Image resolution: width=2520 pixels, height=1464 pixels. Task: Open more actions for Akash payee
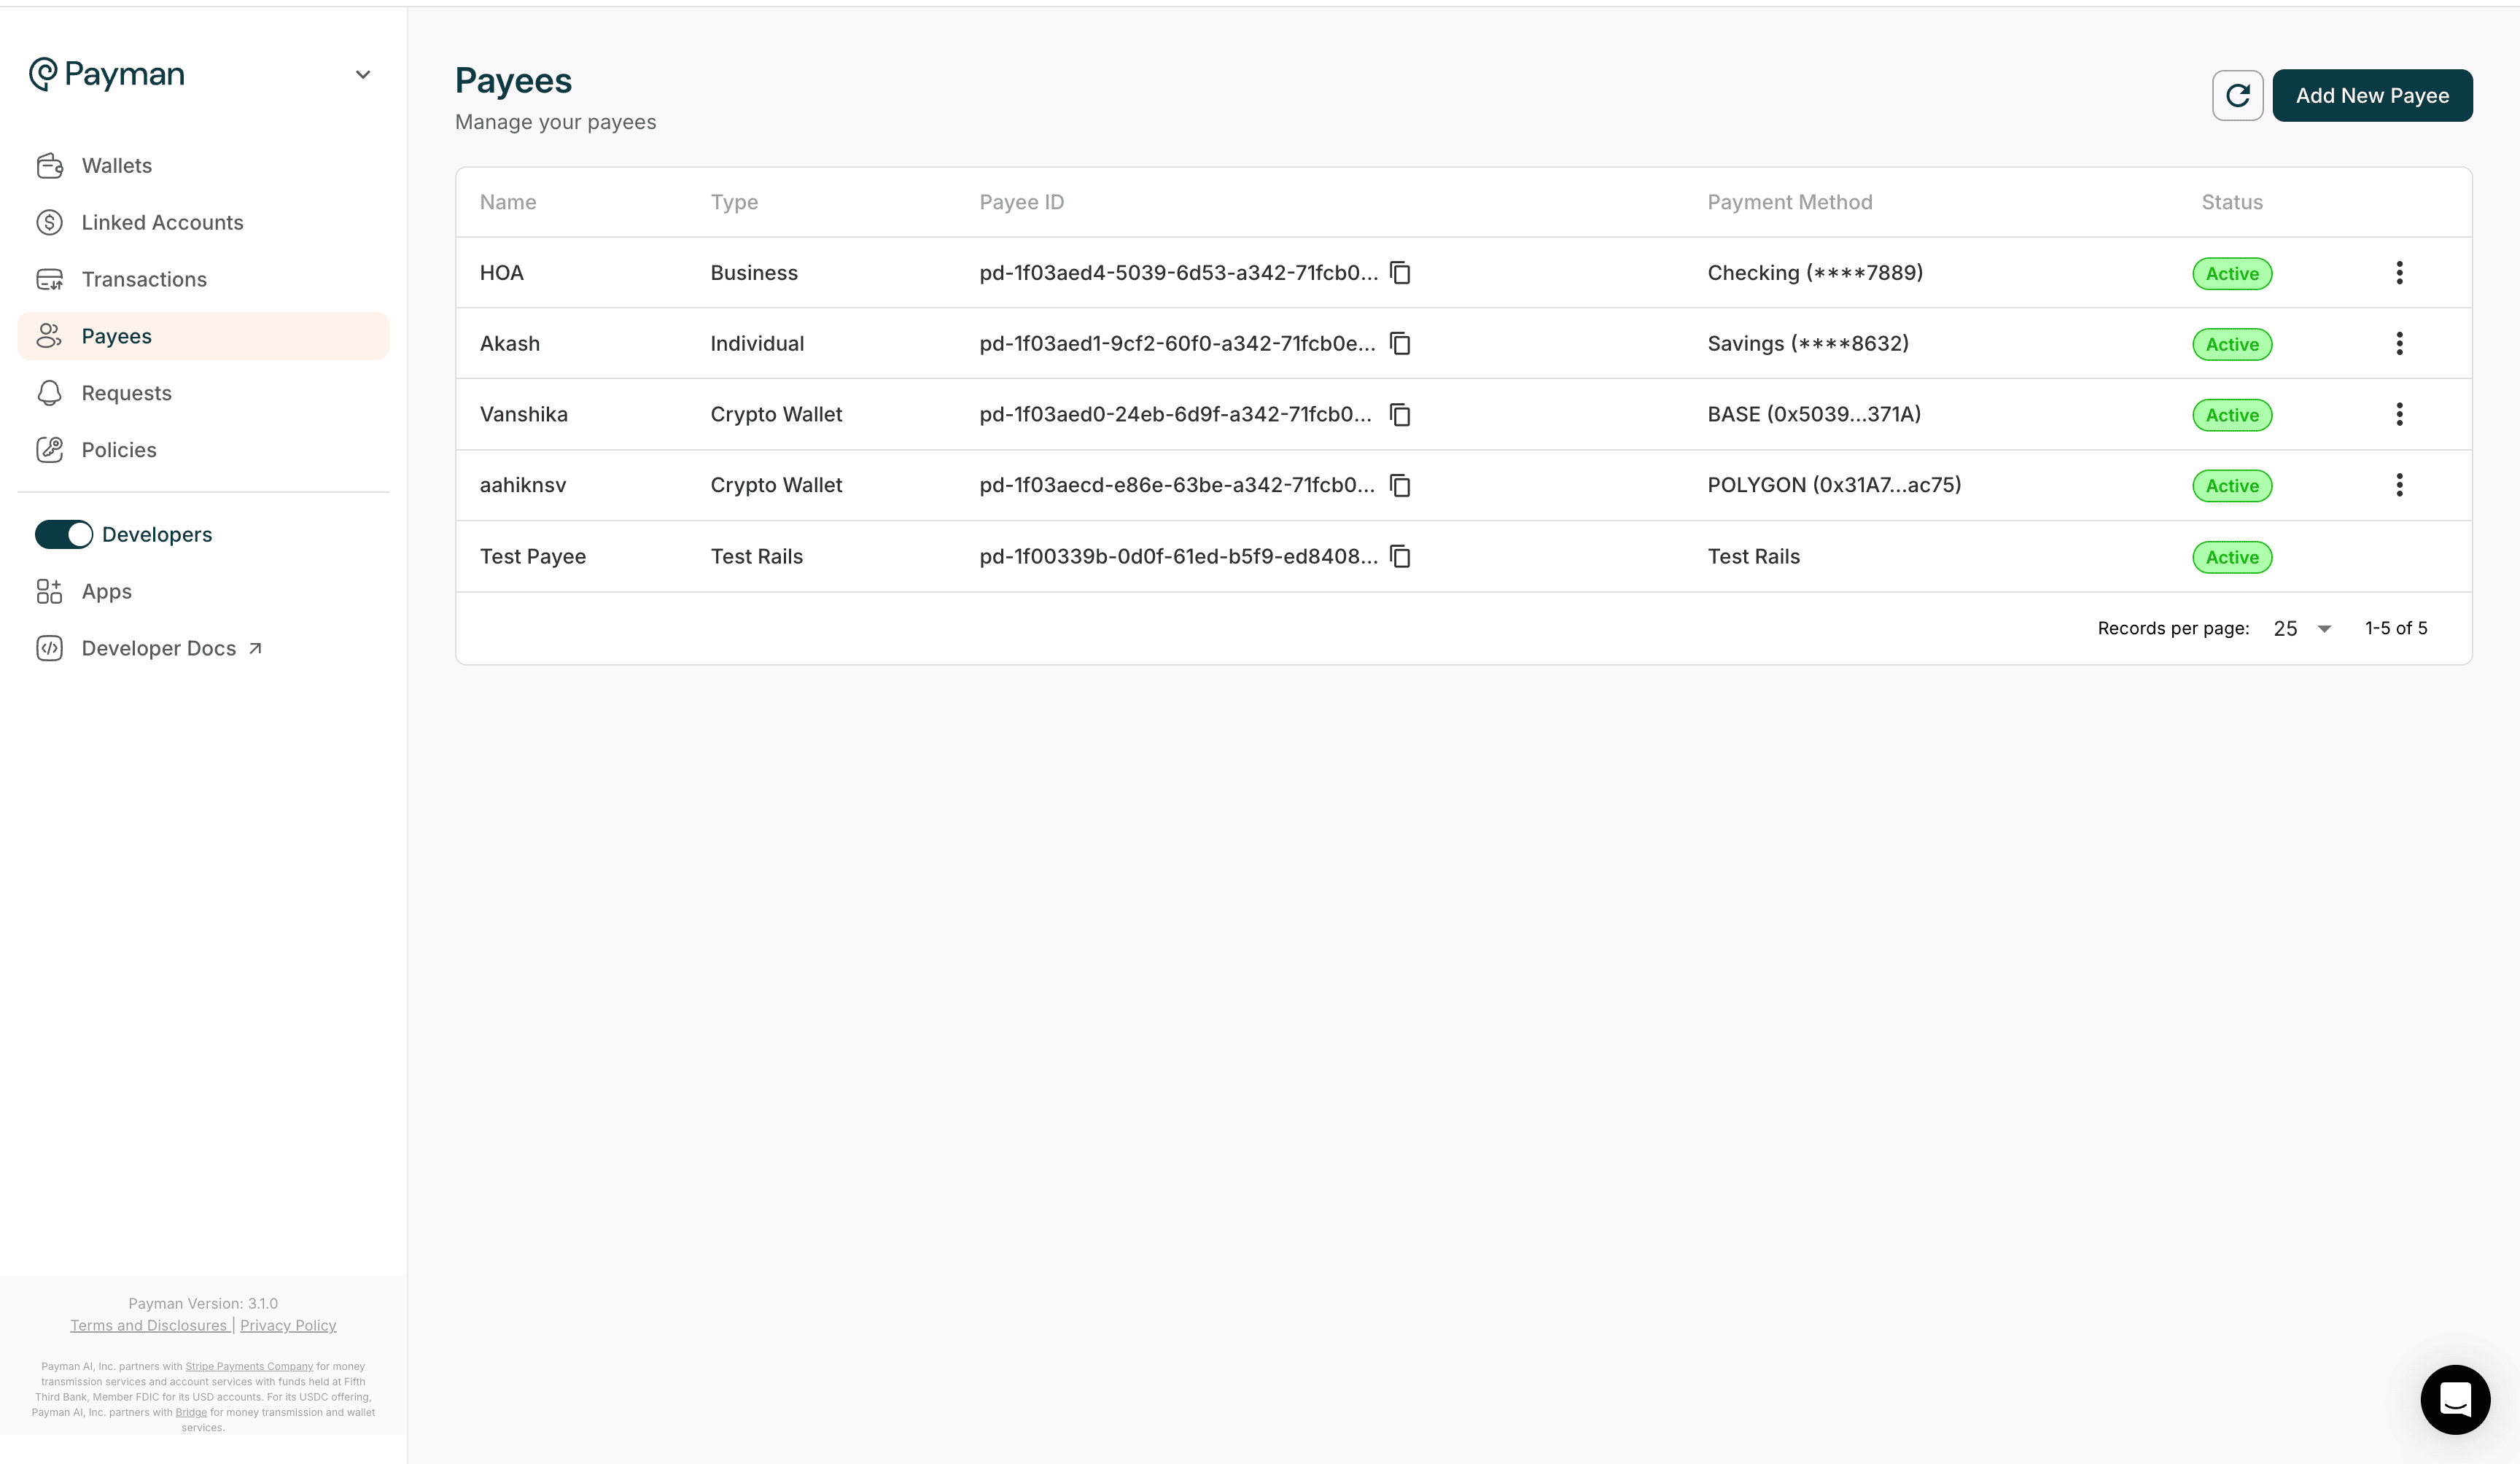click(2399, 344)
